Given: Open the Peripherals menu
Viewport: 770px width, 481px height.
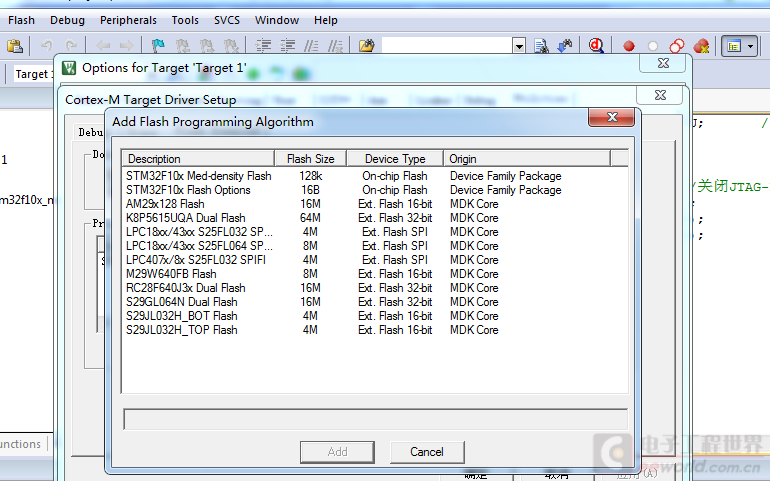Looking at the screenshot, I should 128,20.
